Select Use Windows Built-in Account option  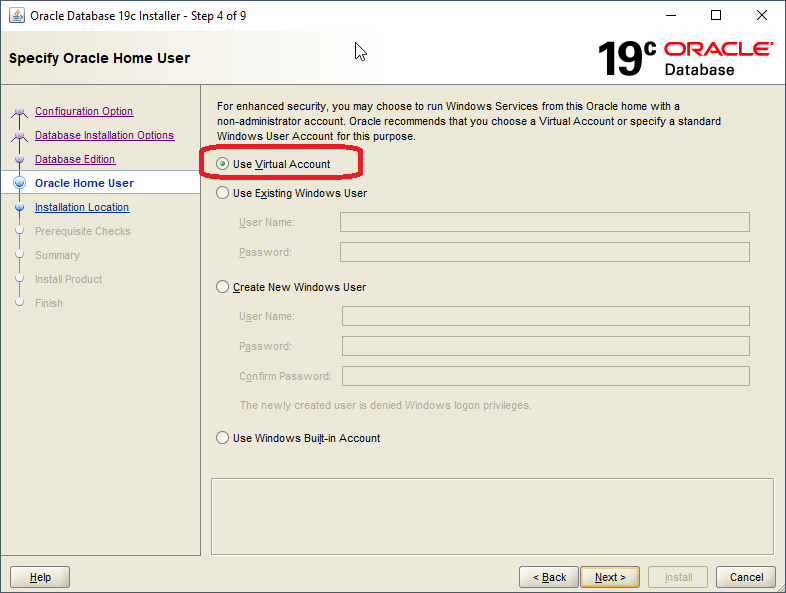point(223,438)
